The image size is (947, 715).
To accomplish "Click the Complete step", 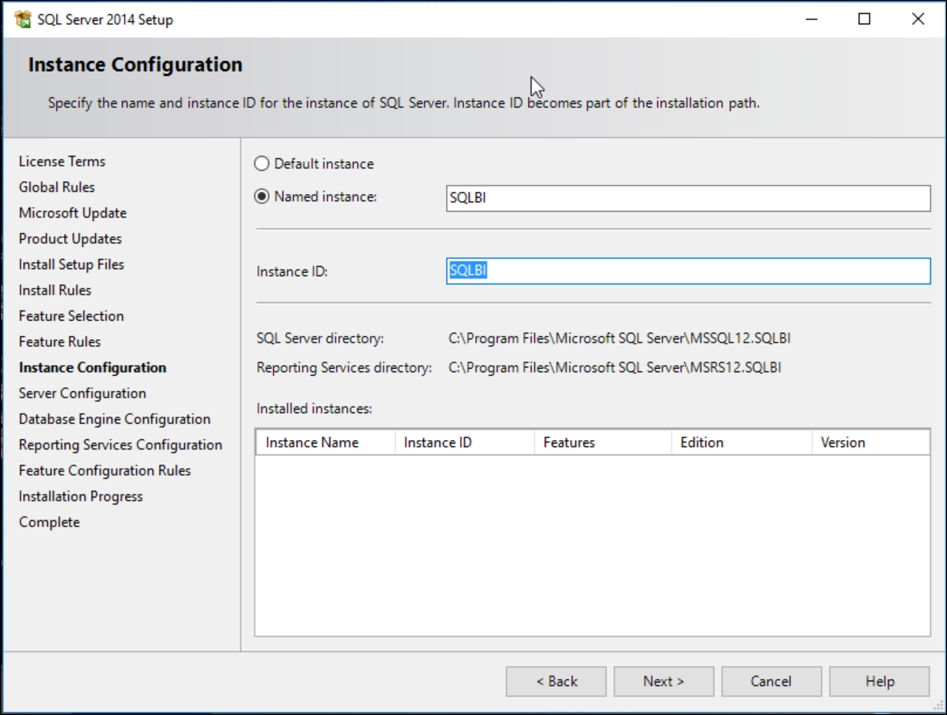I will pyautogui.click(x=49, y=522).
